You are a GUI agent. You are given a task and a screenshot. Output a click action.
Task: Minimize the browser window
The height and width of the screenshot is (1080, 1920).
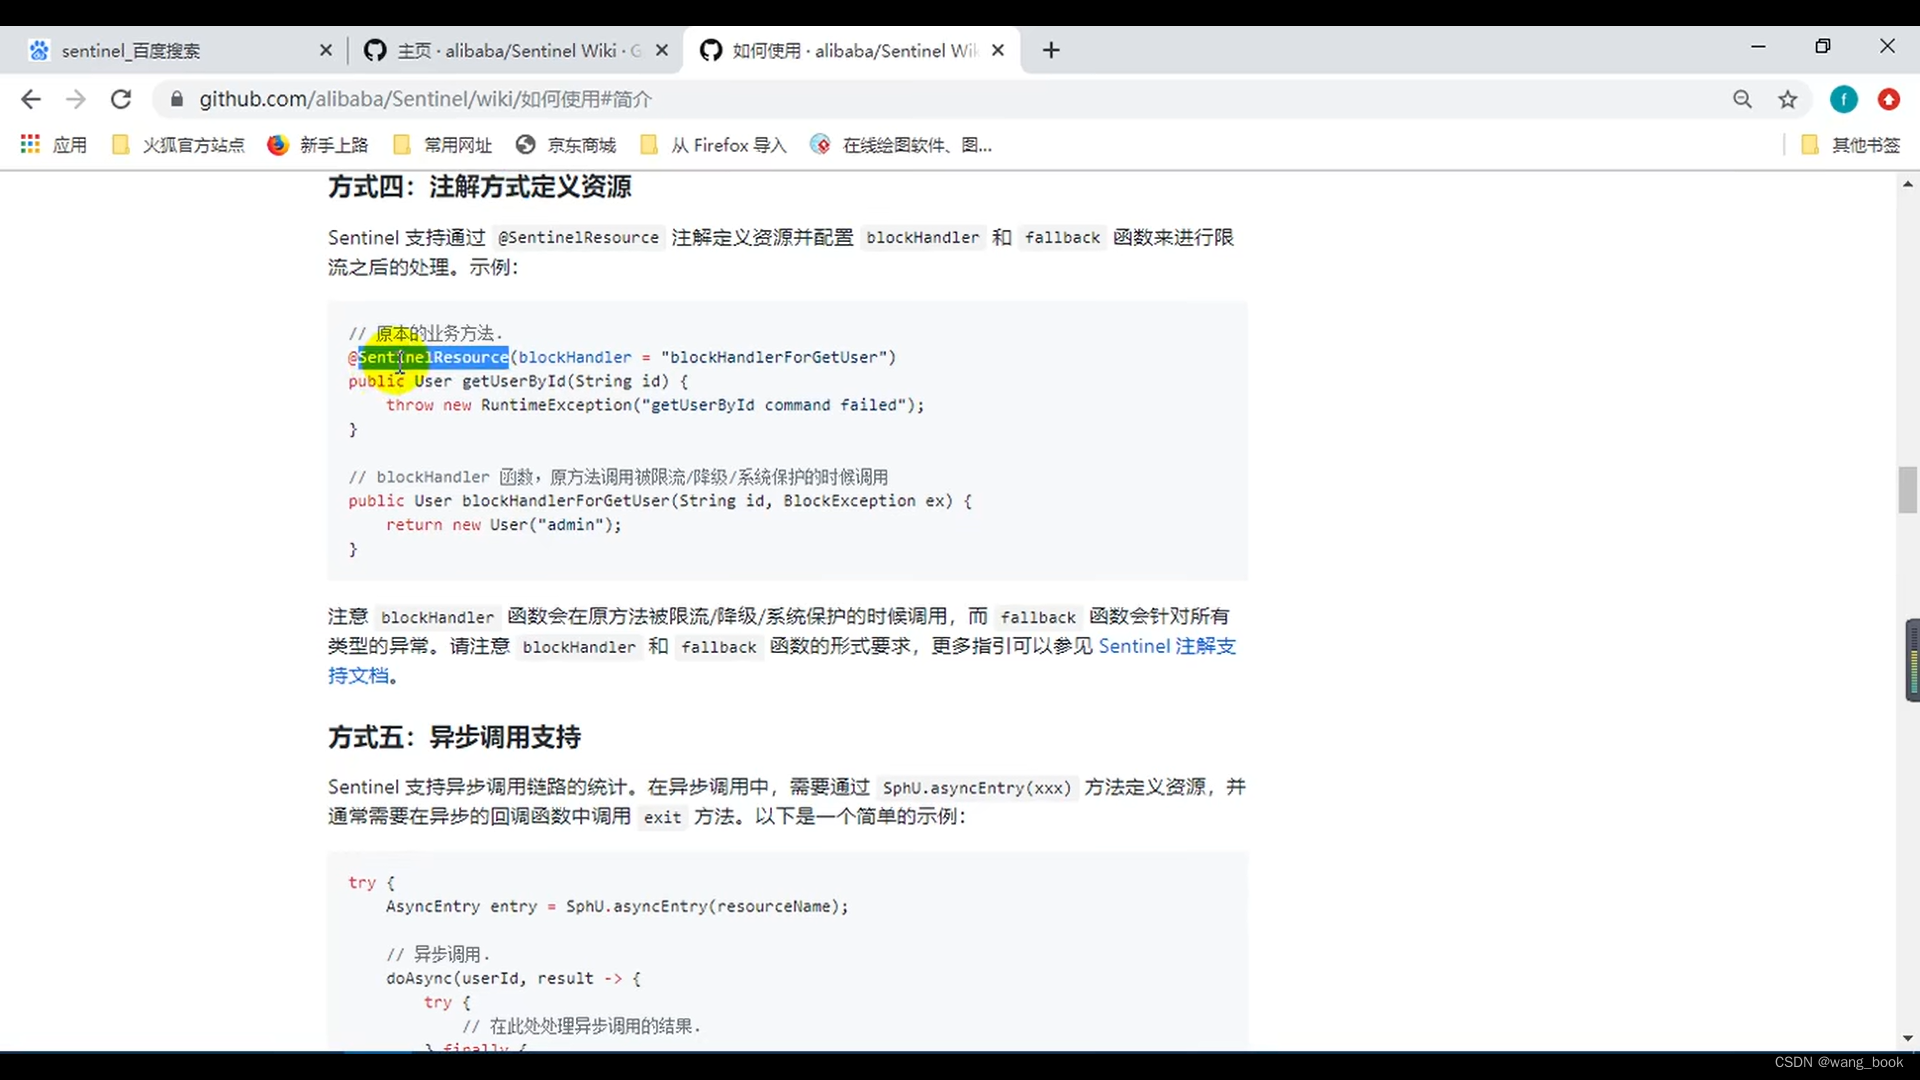(x=1758, y=46)
